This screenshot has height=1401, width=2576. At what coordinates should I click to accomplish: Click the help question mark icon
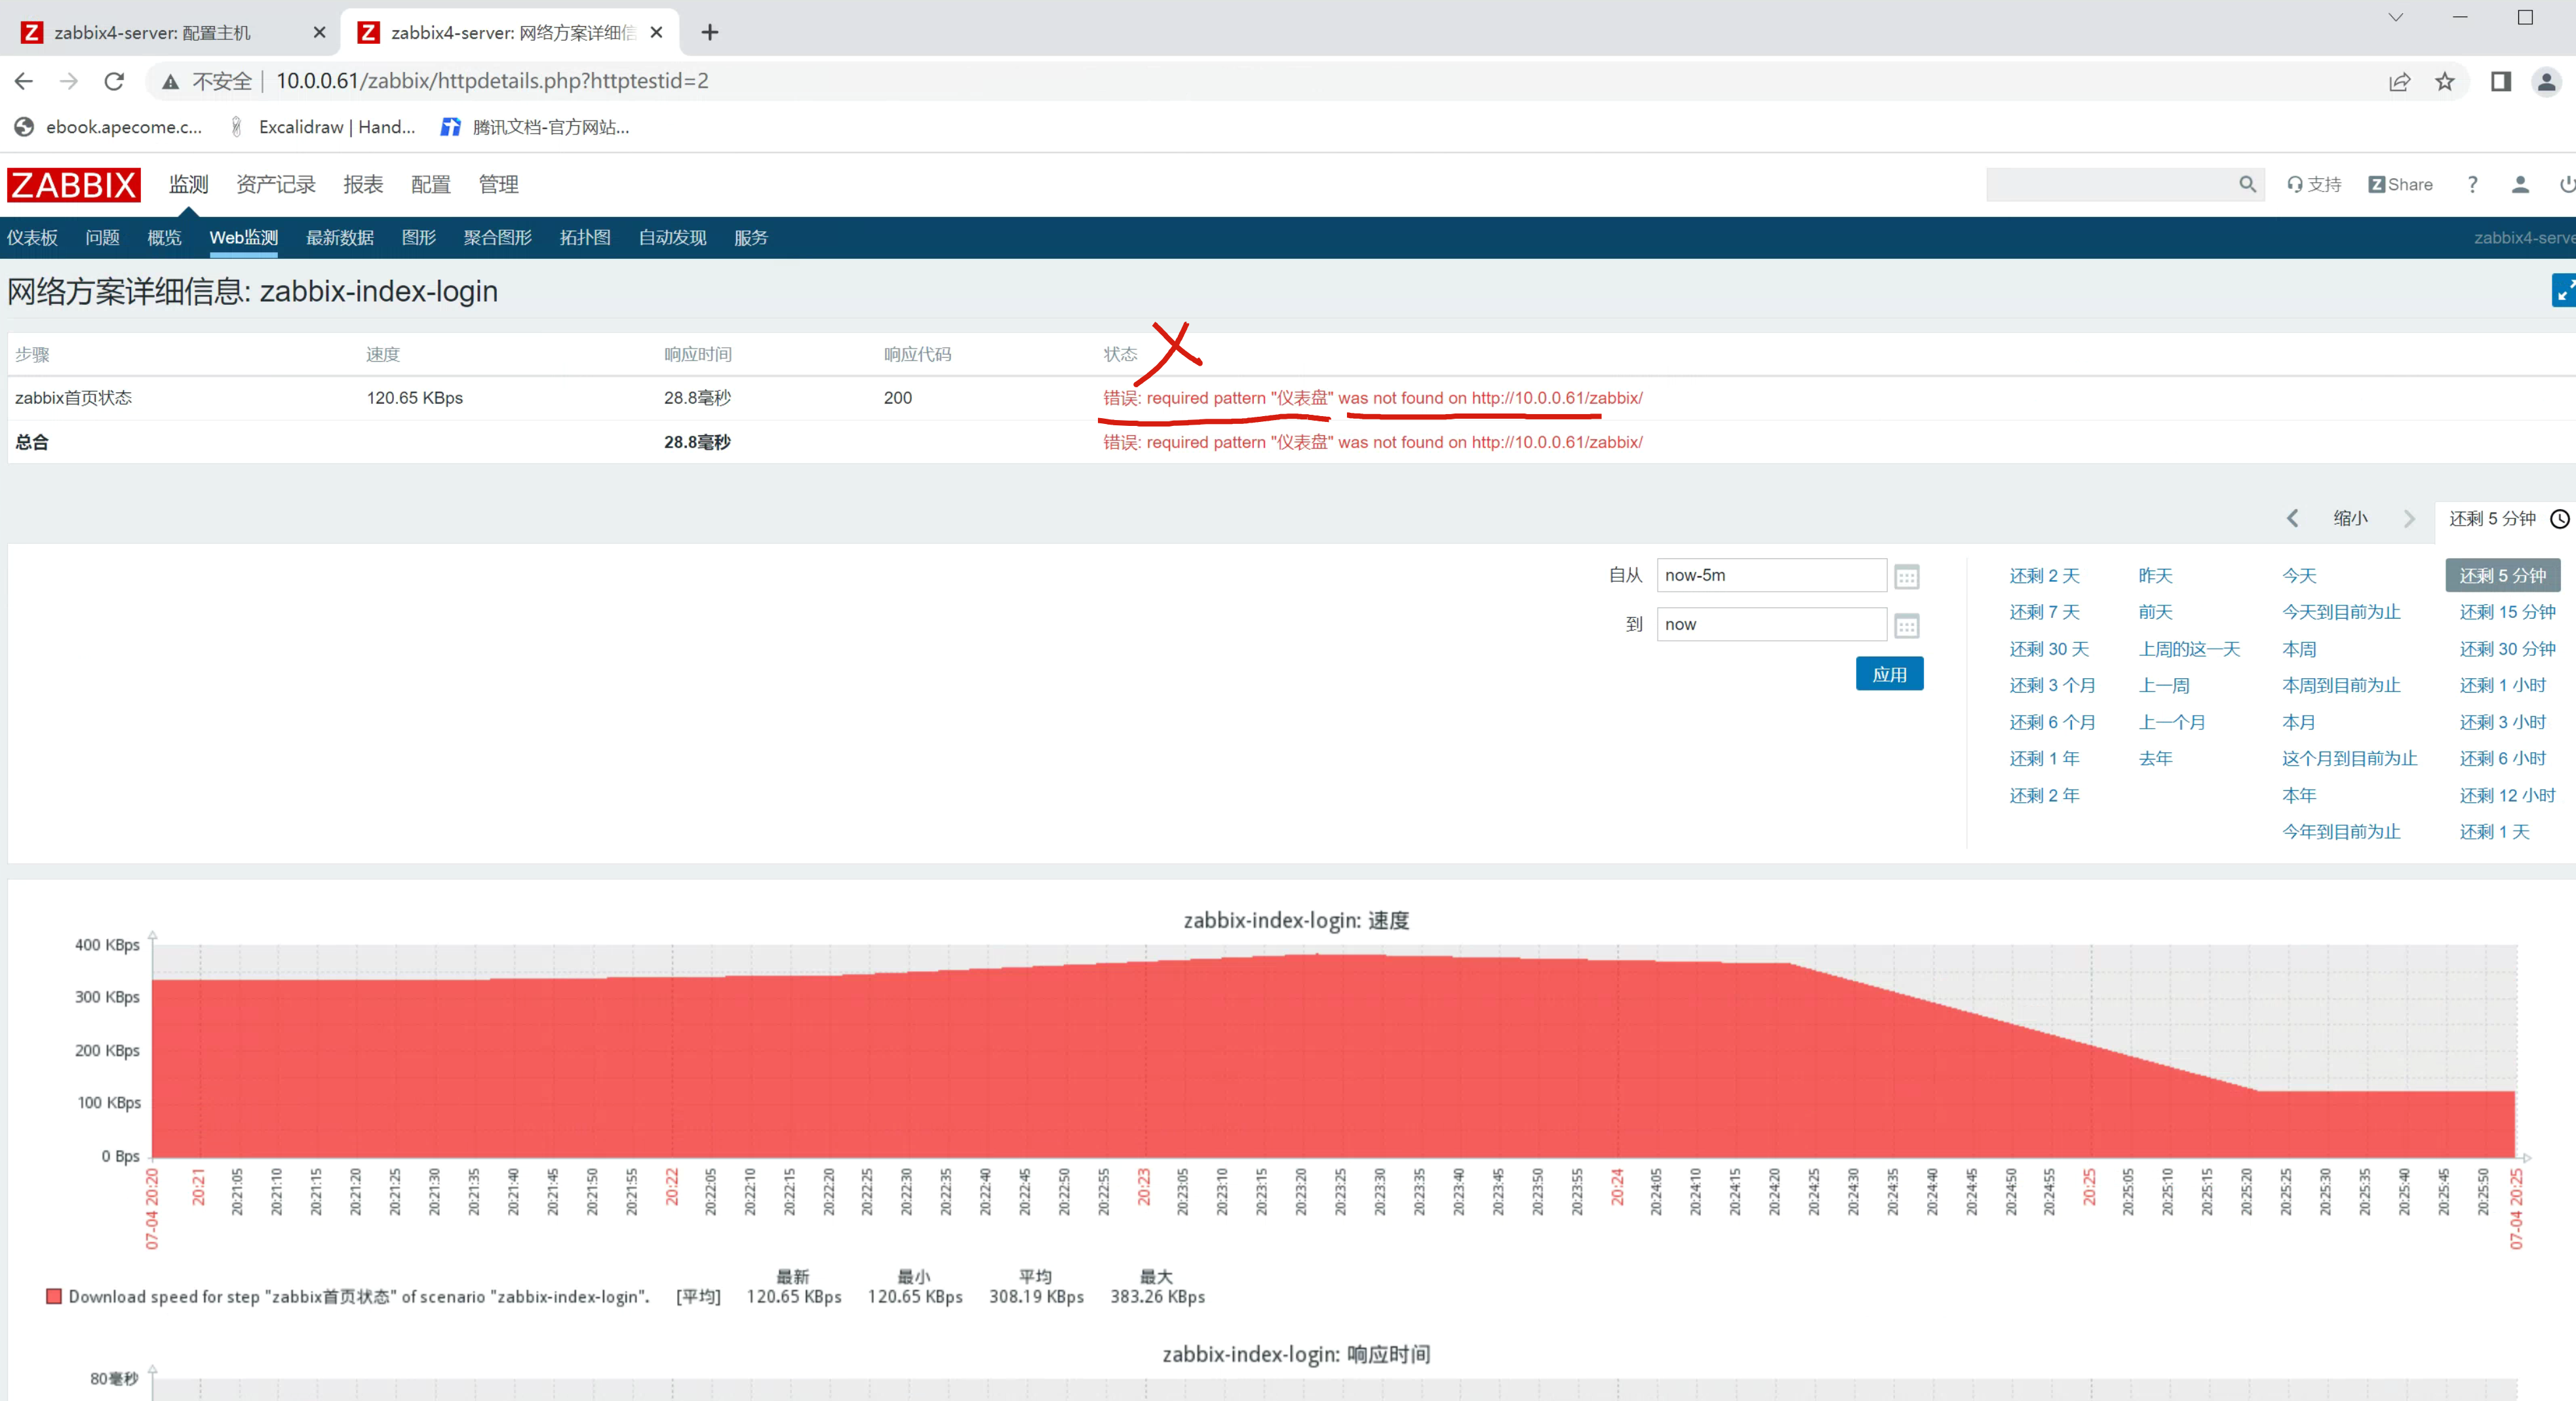click(2472, 184)
